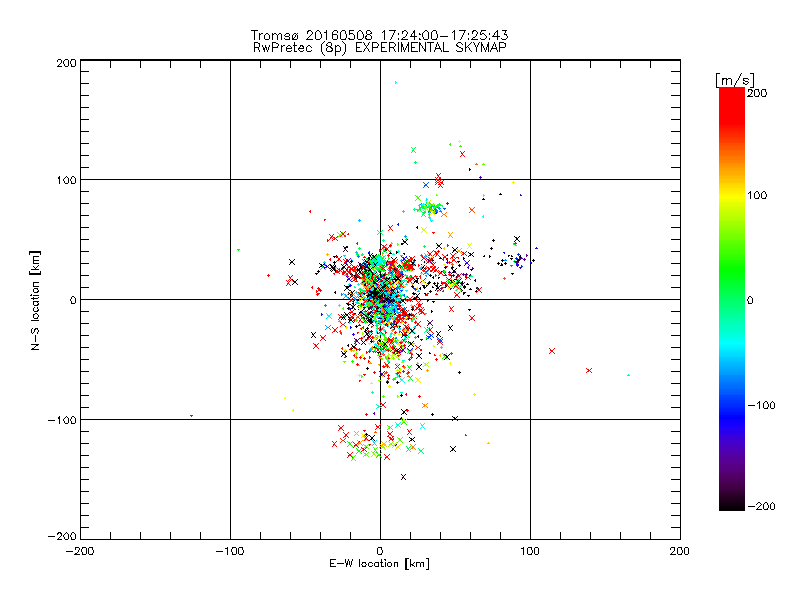
Task: Click the subtitle 'RwPretec (8p) EXPERIMENTAL SKYMAP'
Action: click(x=380, y=47)
